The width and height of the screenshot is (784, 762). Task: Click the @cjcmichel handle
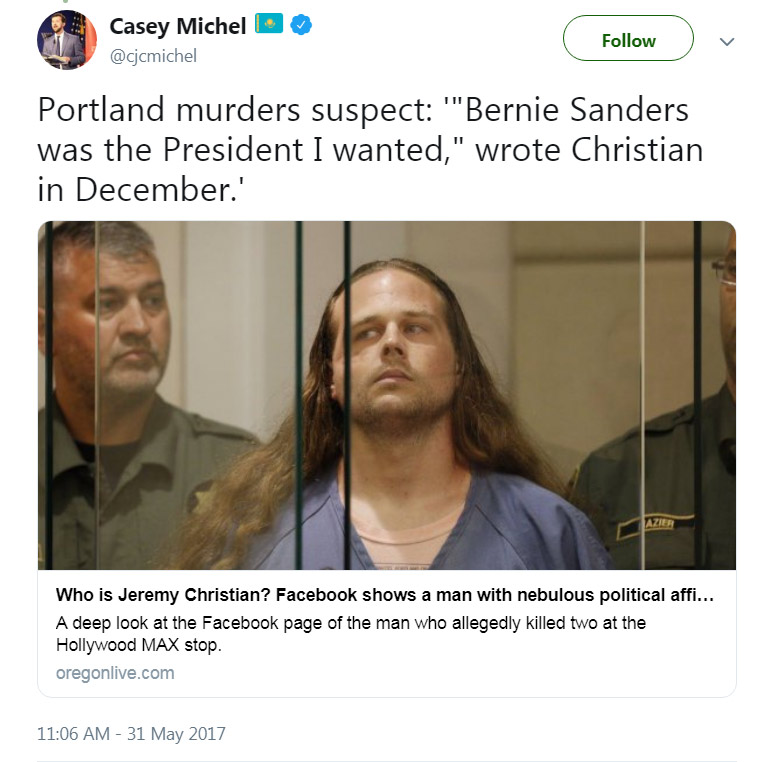[x=153, y=56]
